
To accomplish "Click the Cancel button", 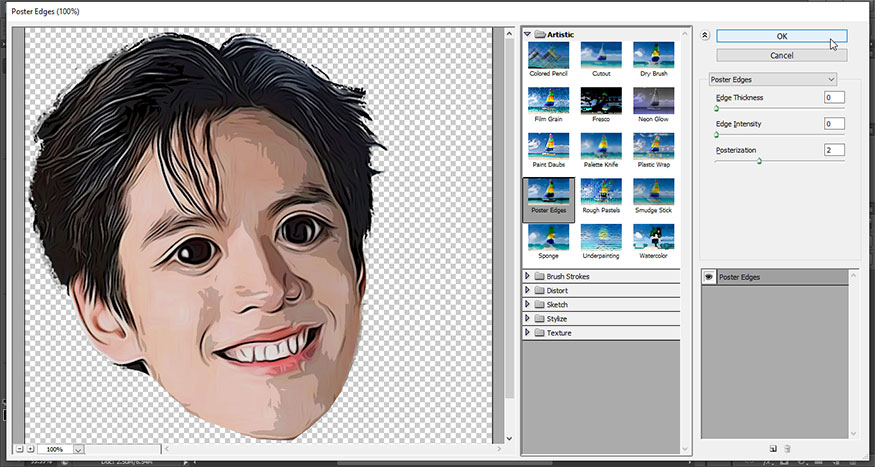I will [x=781, y=55].
